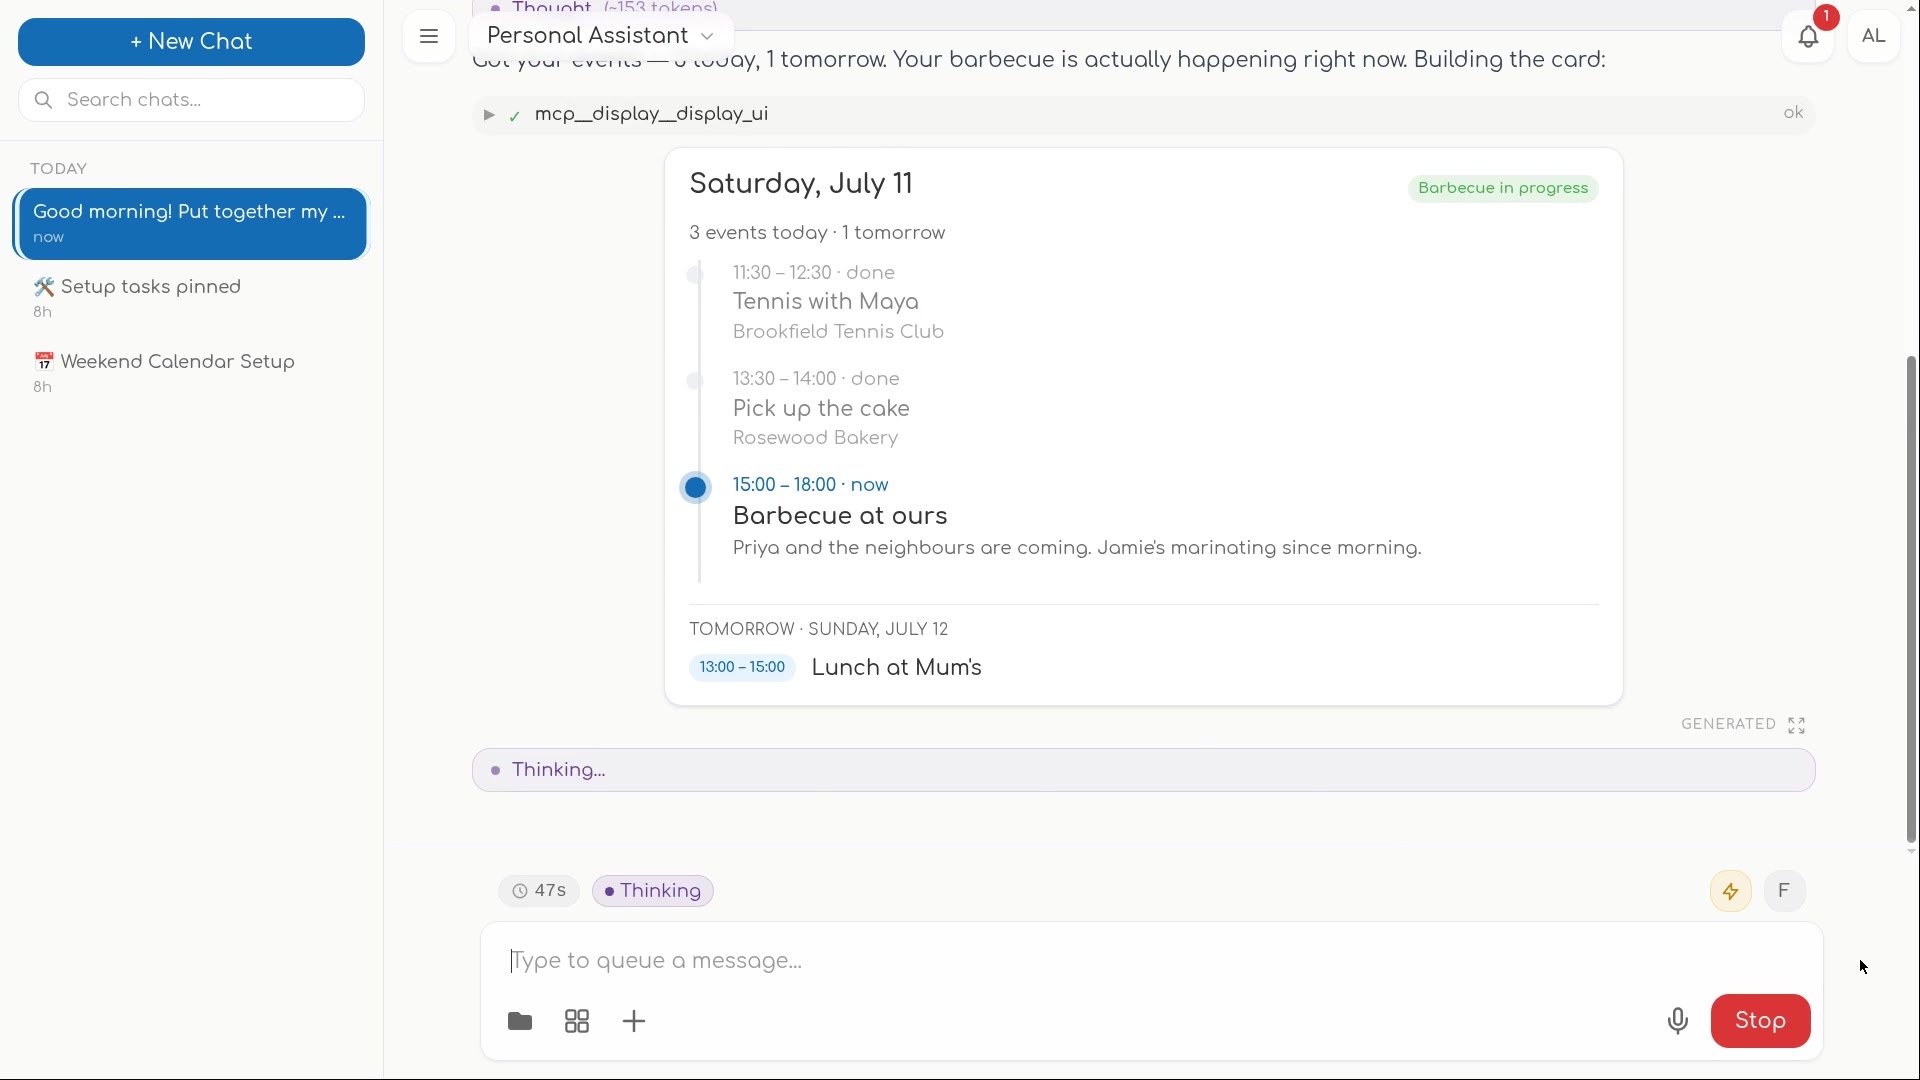
Task: Click the Tennis event timeline dot
Action: 695,275
